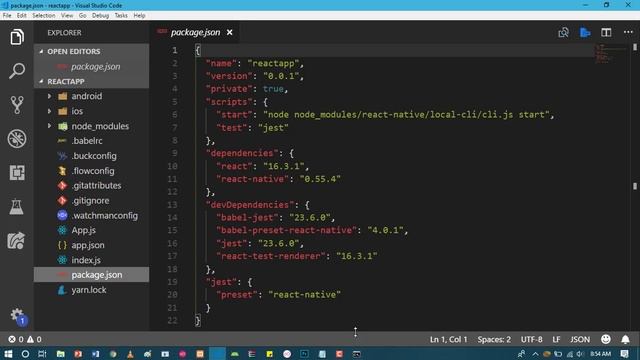Change LF end of line sequence
Image resolution: width=640 pixels, height=360 pixels.
[556, 339]
